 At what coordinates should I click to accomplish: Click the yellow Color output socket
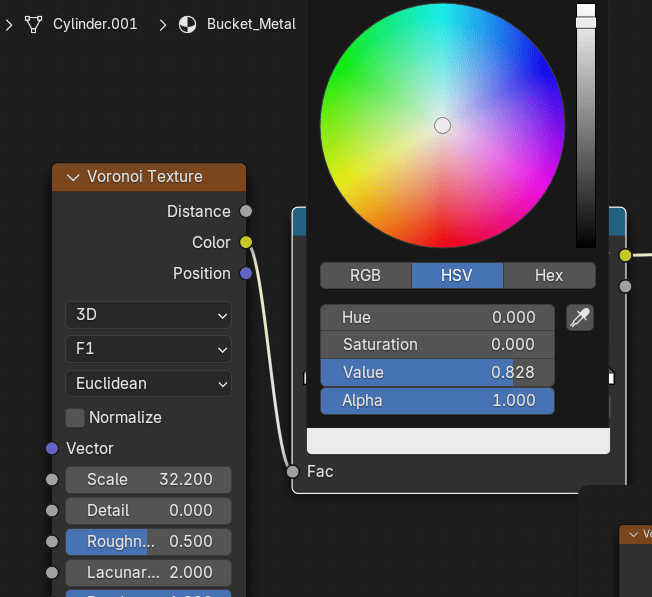point(246,242)
